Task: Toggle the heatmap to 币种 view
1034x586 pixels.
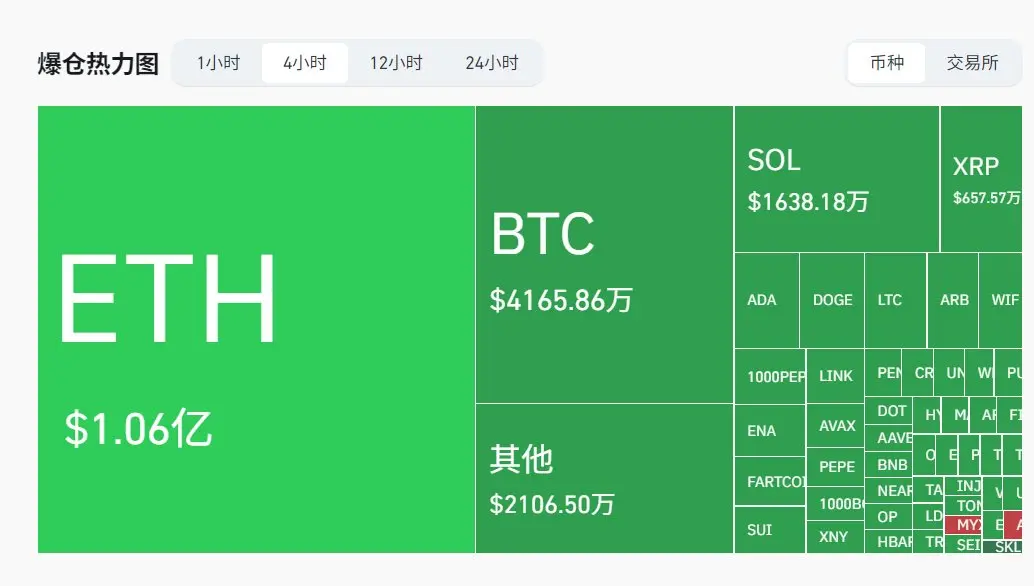Action: (886, 63)
